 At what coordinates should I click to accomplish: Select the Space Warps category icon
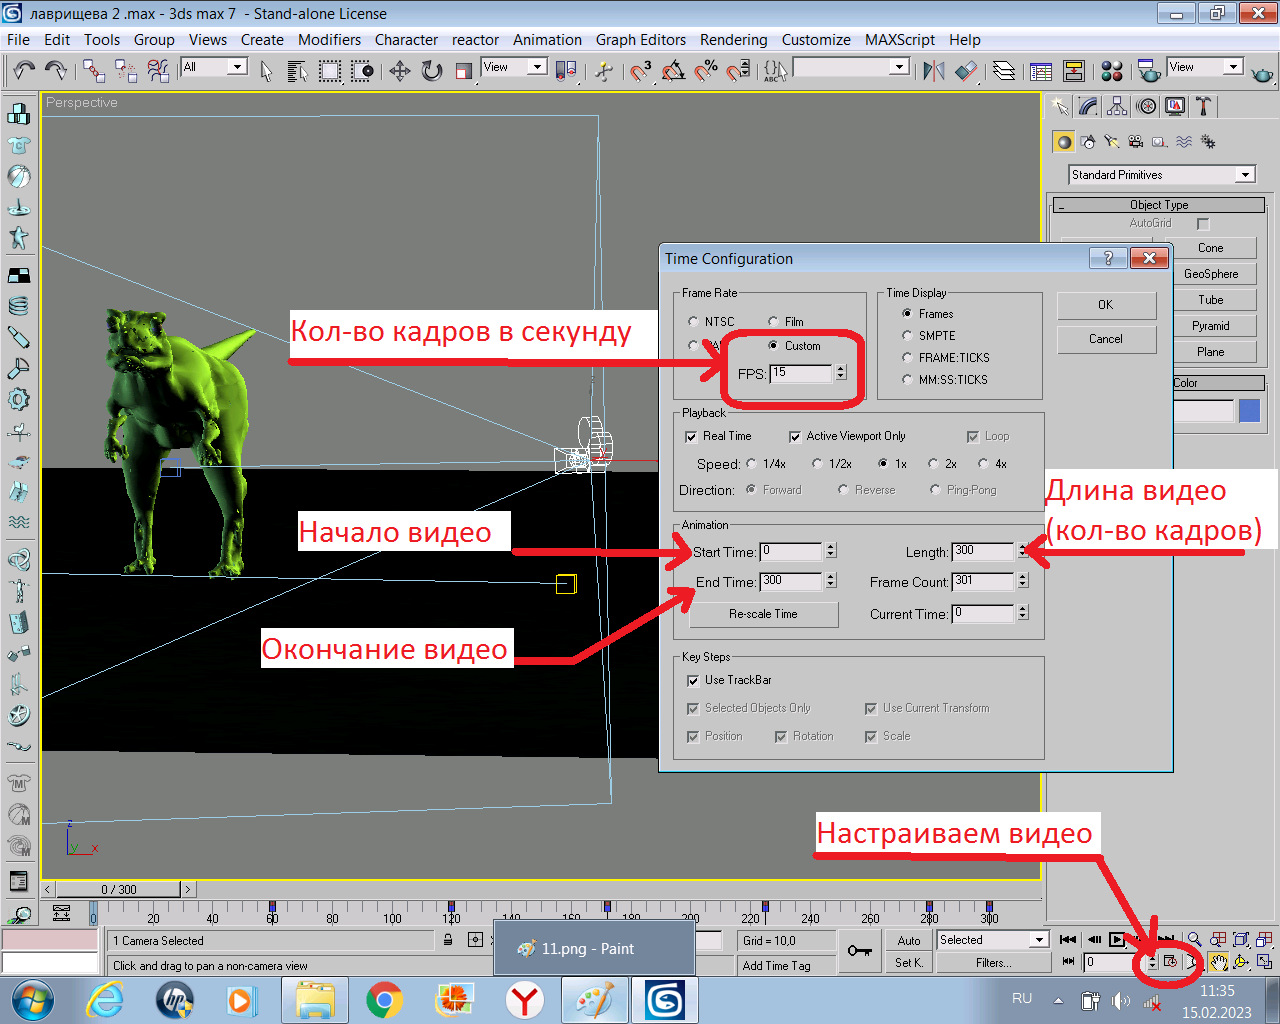coord(1184,142)
